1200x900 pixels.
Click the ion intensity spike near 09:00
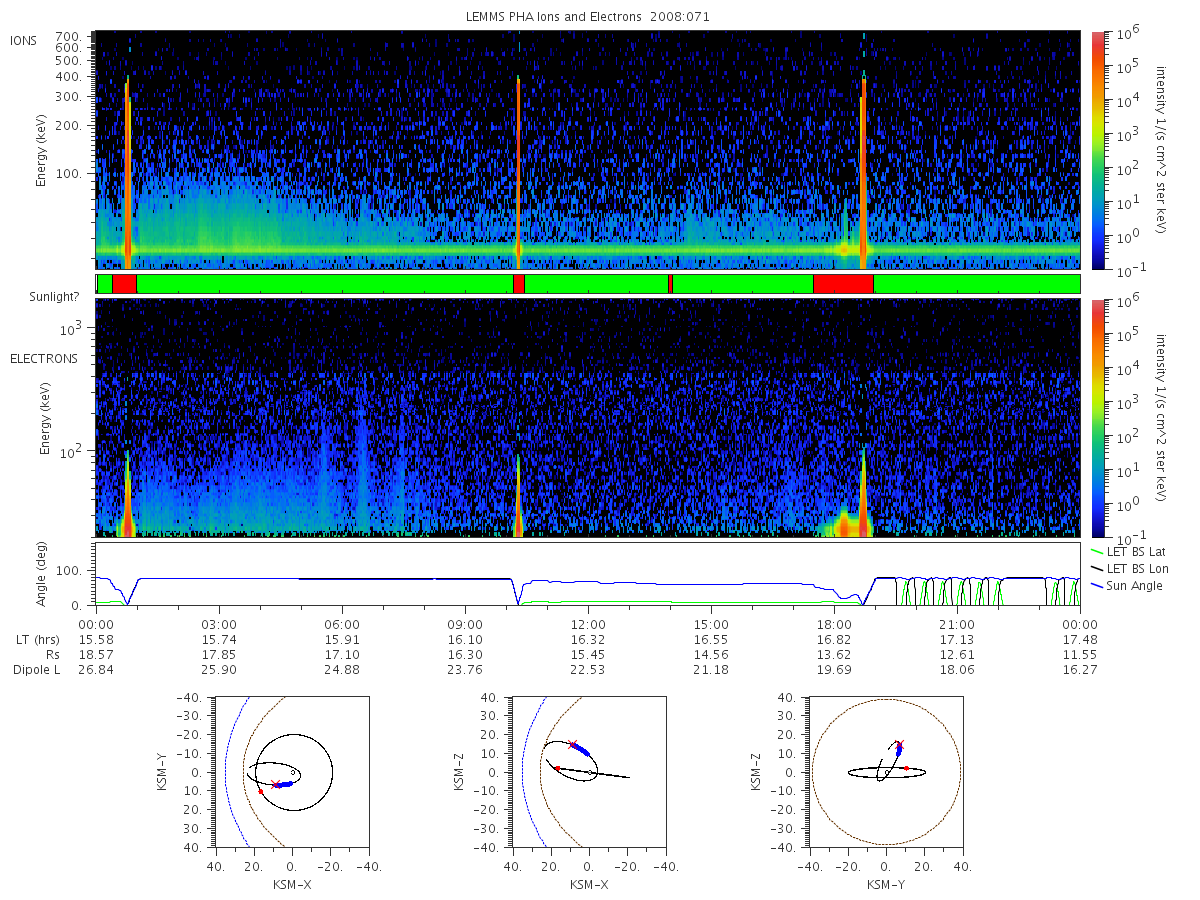click(518, 170)
